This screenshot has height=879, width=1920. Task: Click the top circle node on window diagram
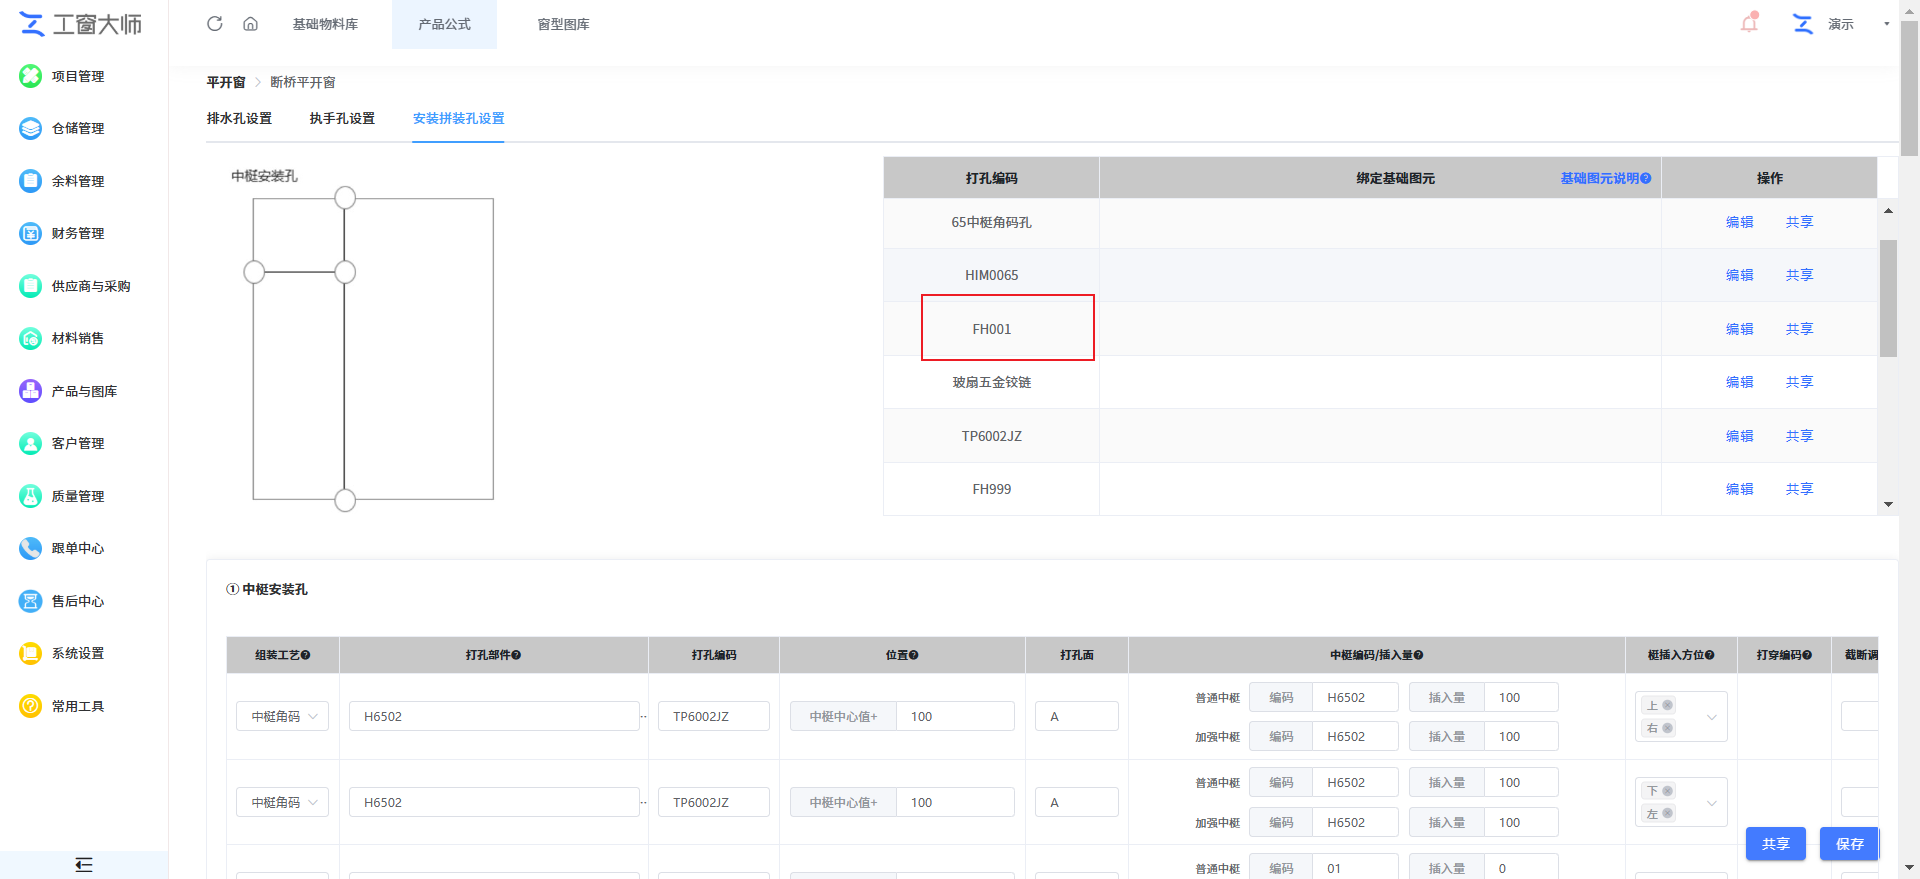[345, 198]
